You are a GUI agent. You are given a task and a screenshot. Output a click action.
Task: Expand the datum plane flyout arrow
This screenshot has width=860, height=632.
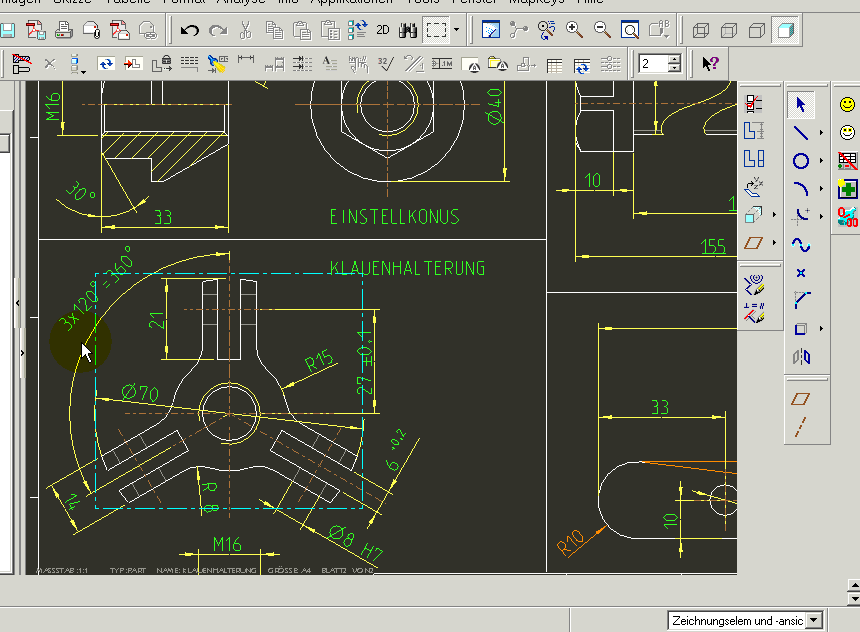click(774, 242)
